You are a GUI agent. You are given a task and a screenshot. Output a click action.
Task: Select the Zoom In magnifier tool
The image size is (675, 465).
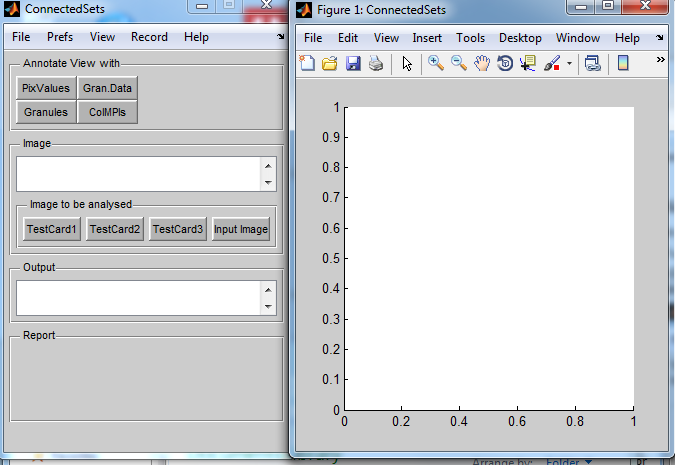coord(436,64)
